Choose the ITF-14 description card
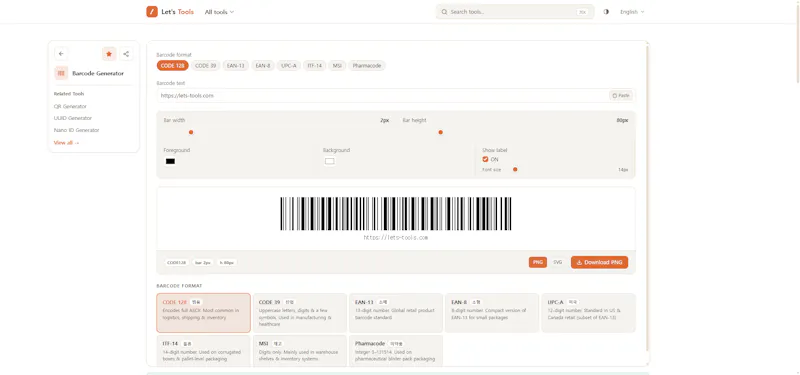 [204, 351]
